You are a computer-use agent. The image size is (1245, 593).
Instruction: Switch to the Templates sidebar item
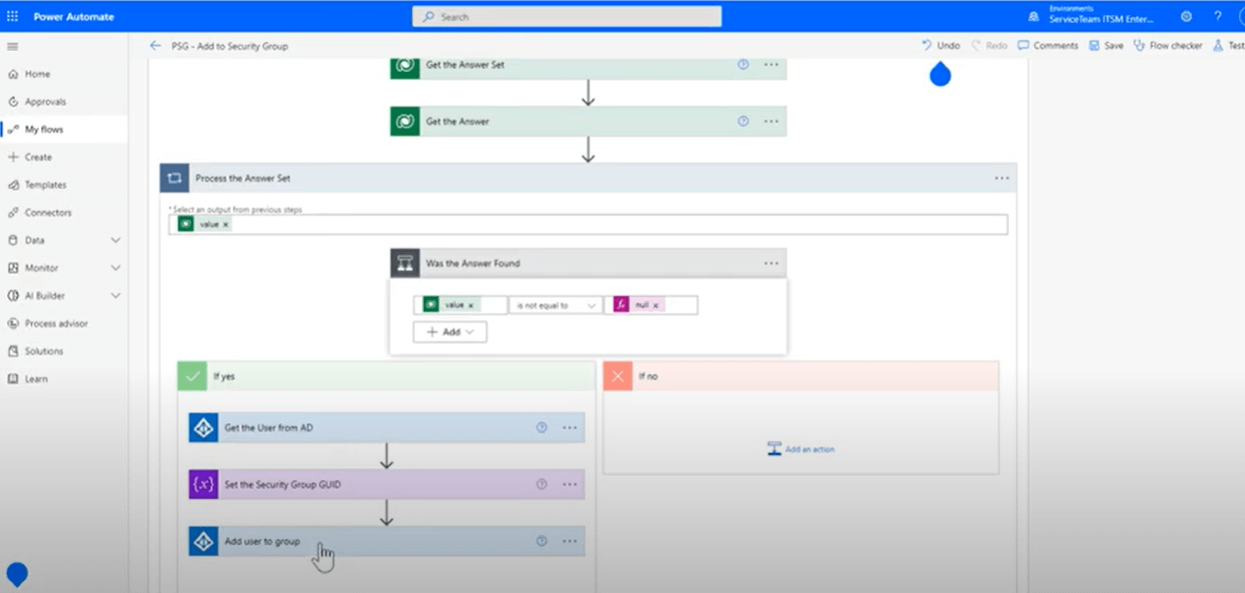click(x=46, y=184)
